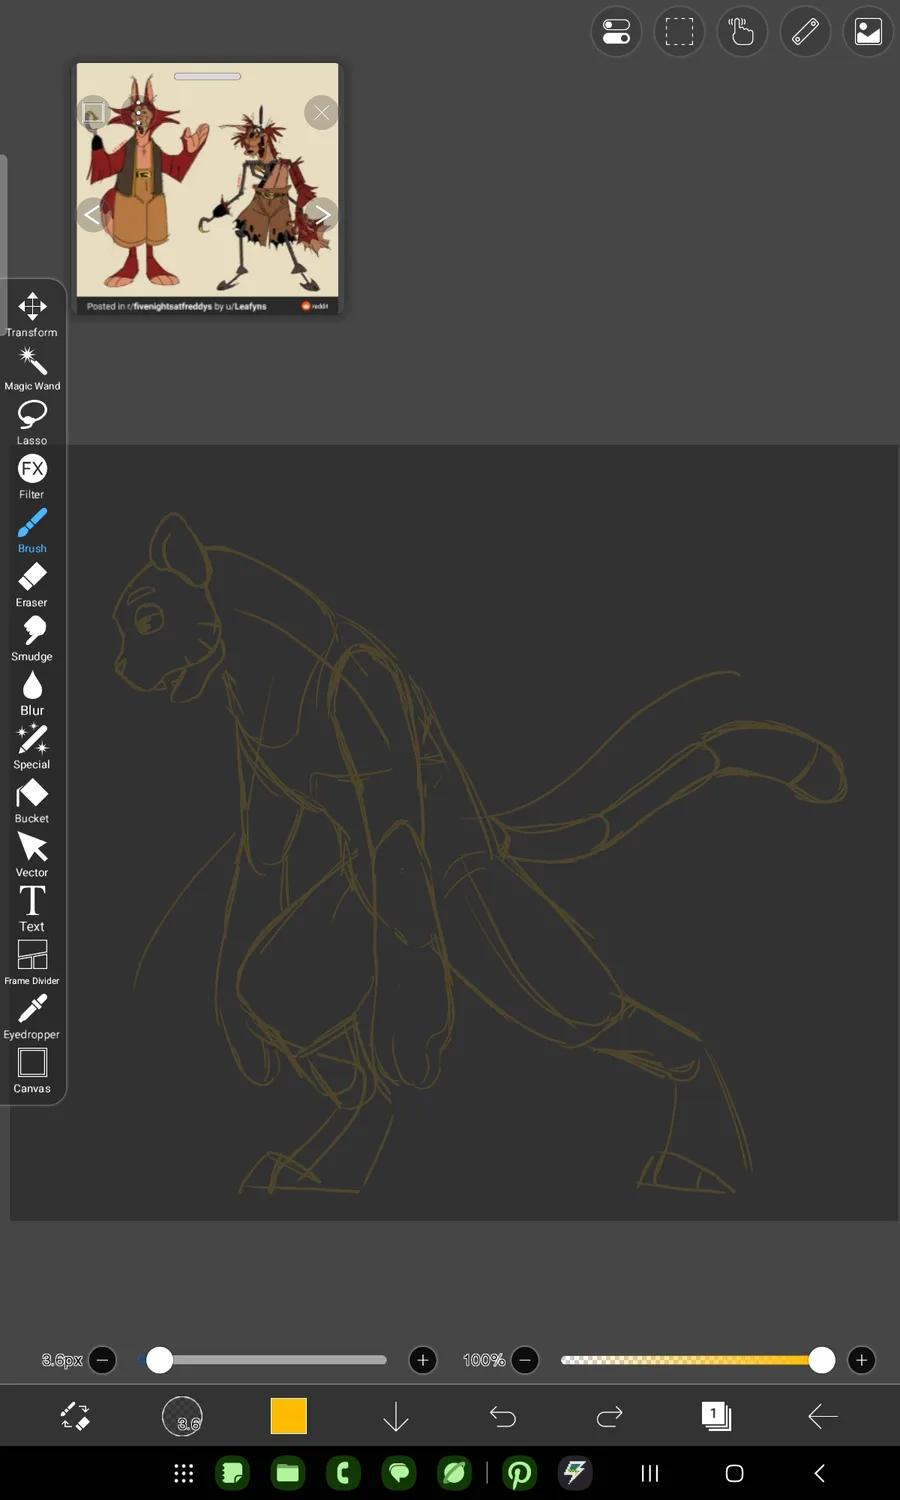Image resolution: width=900 pixels, height=1500 pixels.
Task: Show previous reference image
Action: tap(92, 214)
